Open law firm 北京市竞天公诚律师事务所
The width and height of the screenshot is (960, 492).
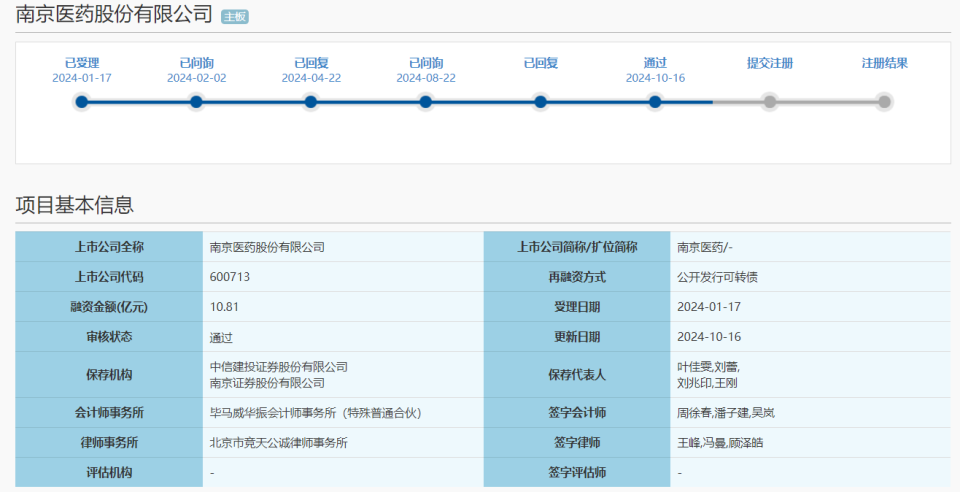(279, 442)
